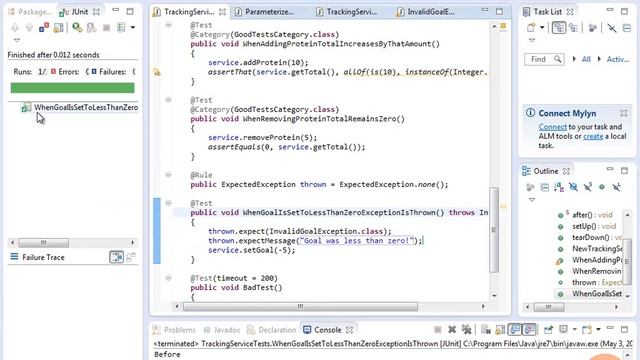Toggle Hide Non-Public Members in Outline
Screen dimensions: 640x360
click(x=602, y=187)
